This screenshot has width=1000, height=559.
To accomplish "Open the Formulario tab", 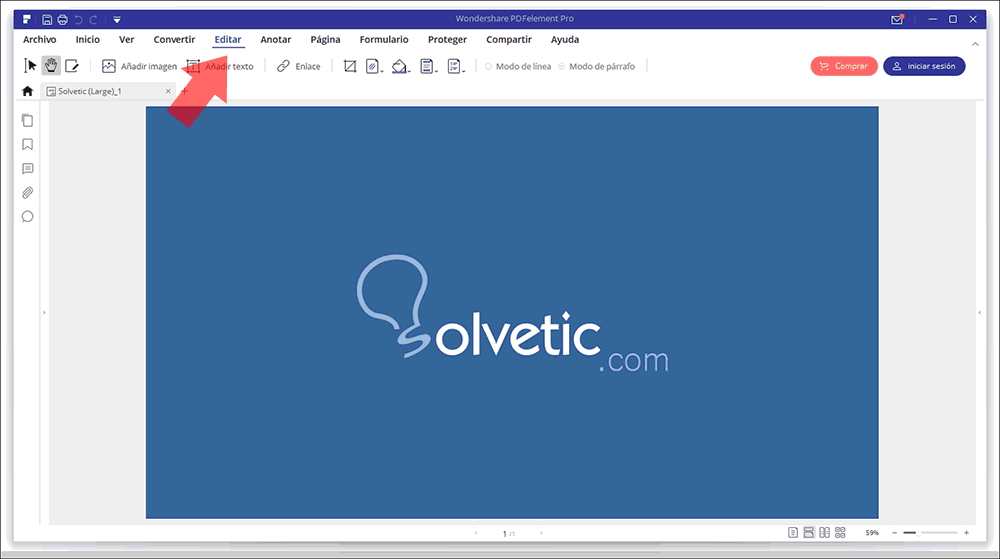I will (384, 40).
